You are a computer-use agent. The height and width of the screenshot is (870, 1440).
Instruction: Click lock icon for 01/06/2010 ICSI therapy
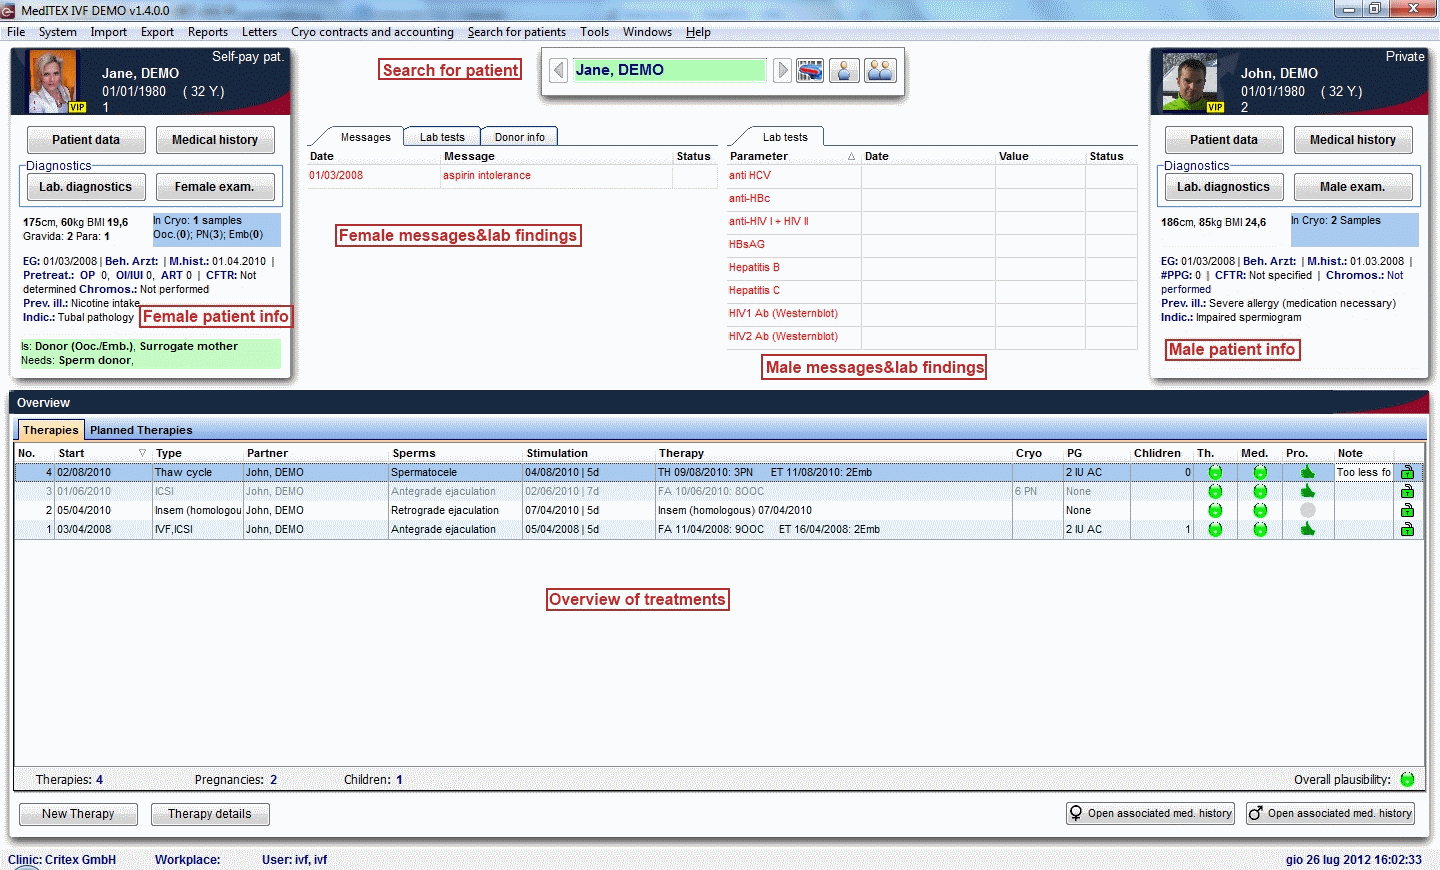click(x=1407, y=491)
